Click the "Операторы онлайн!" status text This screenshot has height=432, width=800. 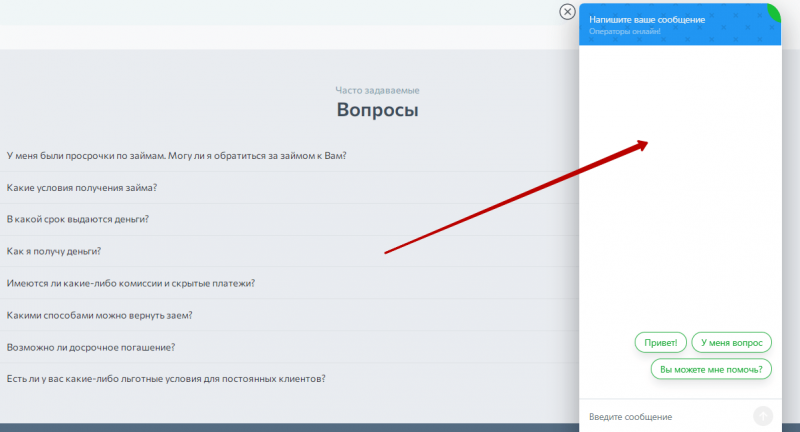pos(625,32)
